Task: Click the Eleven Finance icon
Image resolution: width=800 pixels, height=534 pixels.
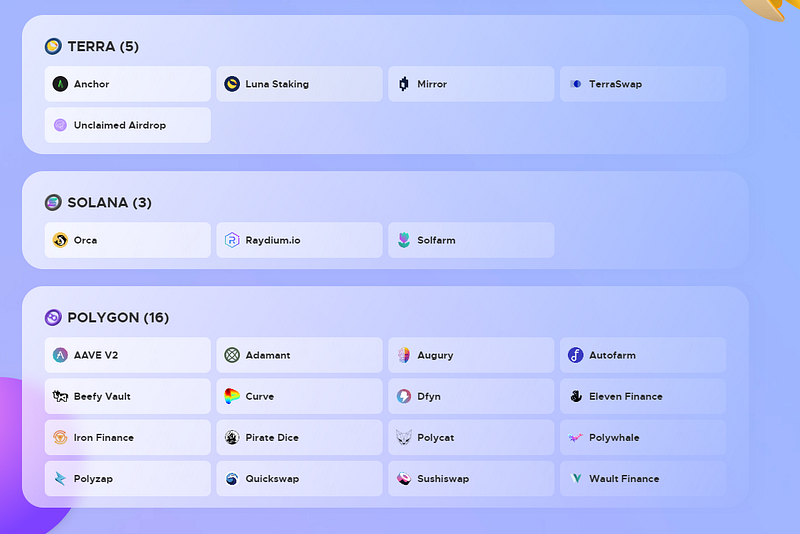Action: point(576,396)
